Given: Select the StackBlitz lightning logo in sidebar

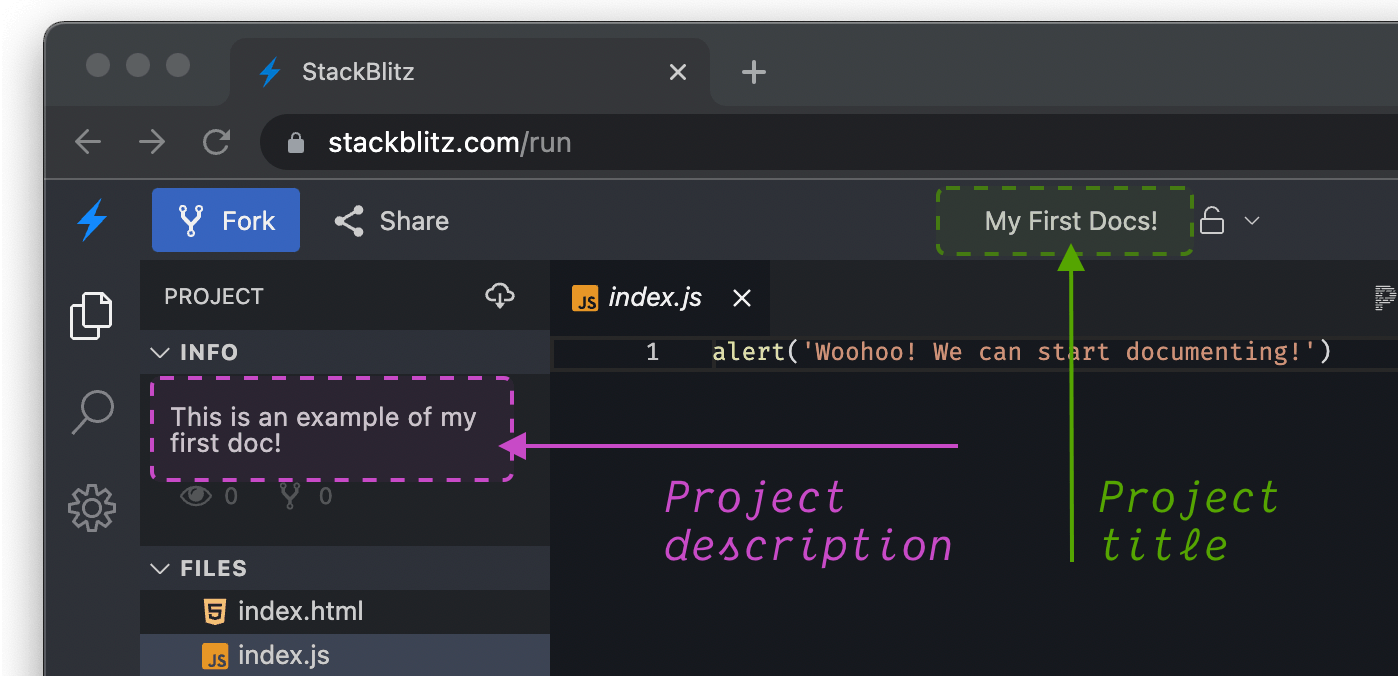Looking at the screenshot, I should pos(91,221).
